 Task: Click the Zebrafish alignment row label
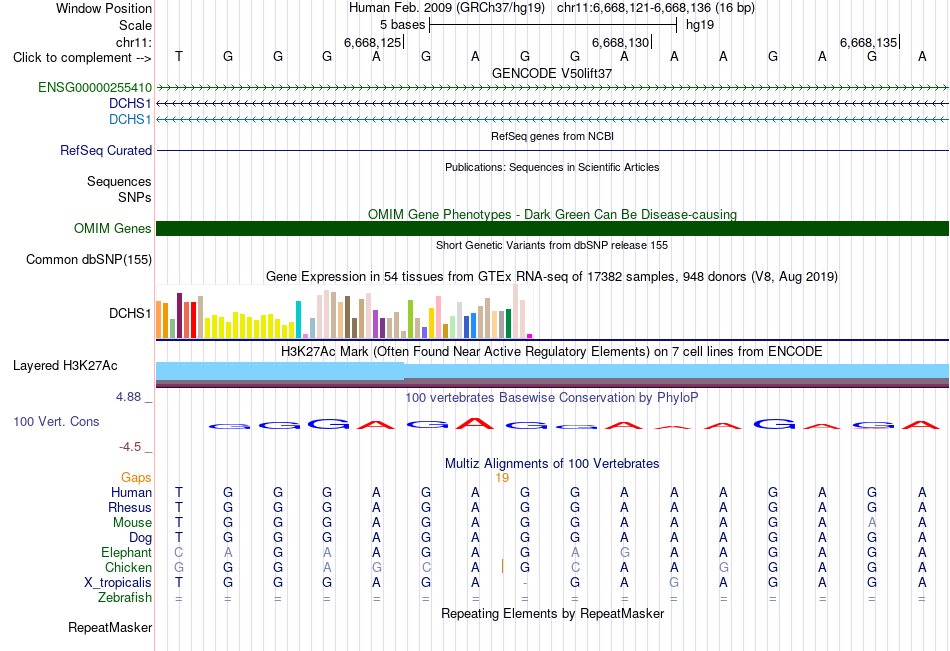pyautogui.click(x=125, y=597)
